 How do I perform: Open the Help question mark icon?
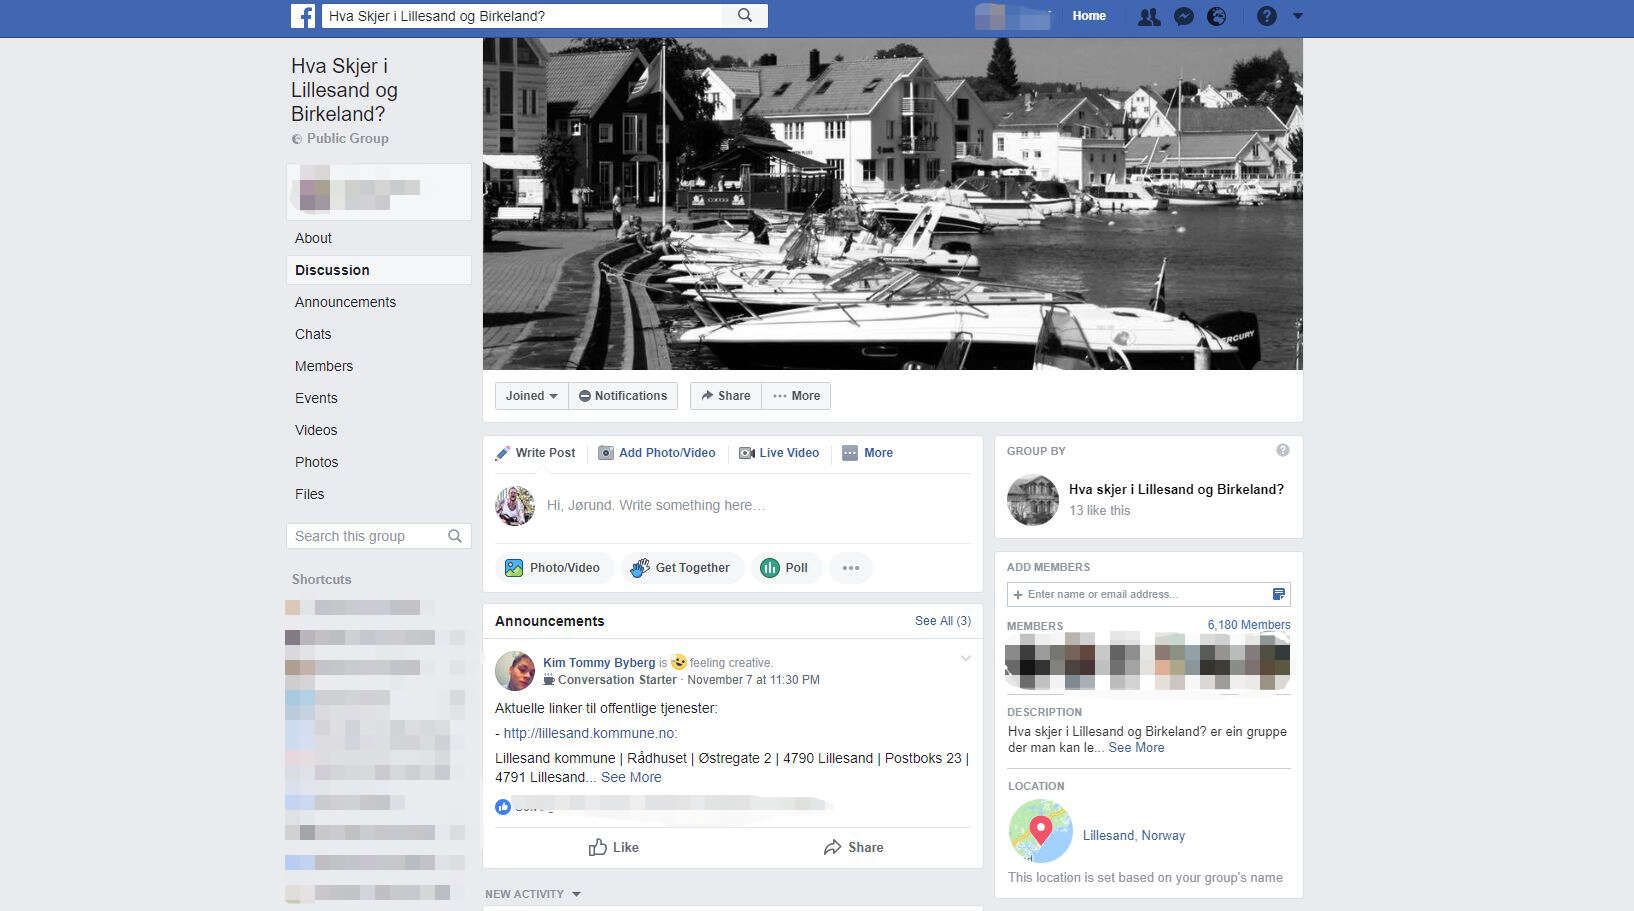pyautogui.click(x=1266, y=16)
